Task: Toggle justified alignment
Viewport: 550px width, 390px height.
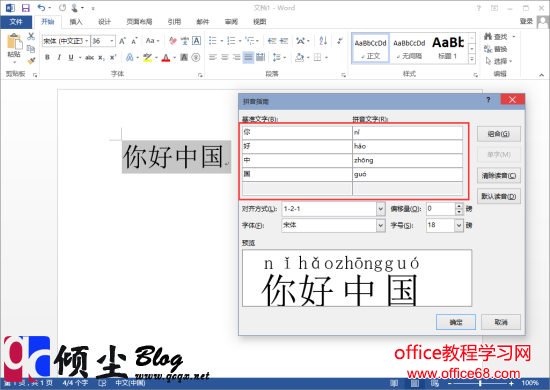Action: coord(248,57)
